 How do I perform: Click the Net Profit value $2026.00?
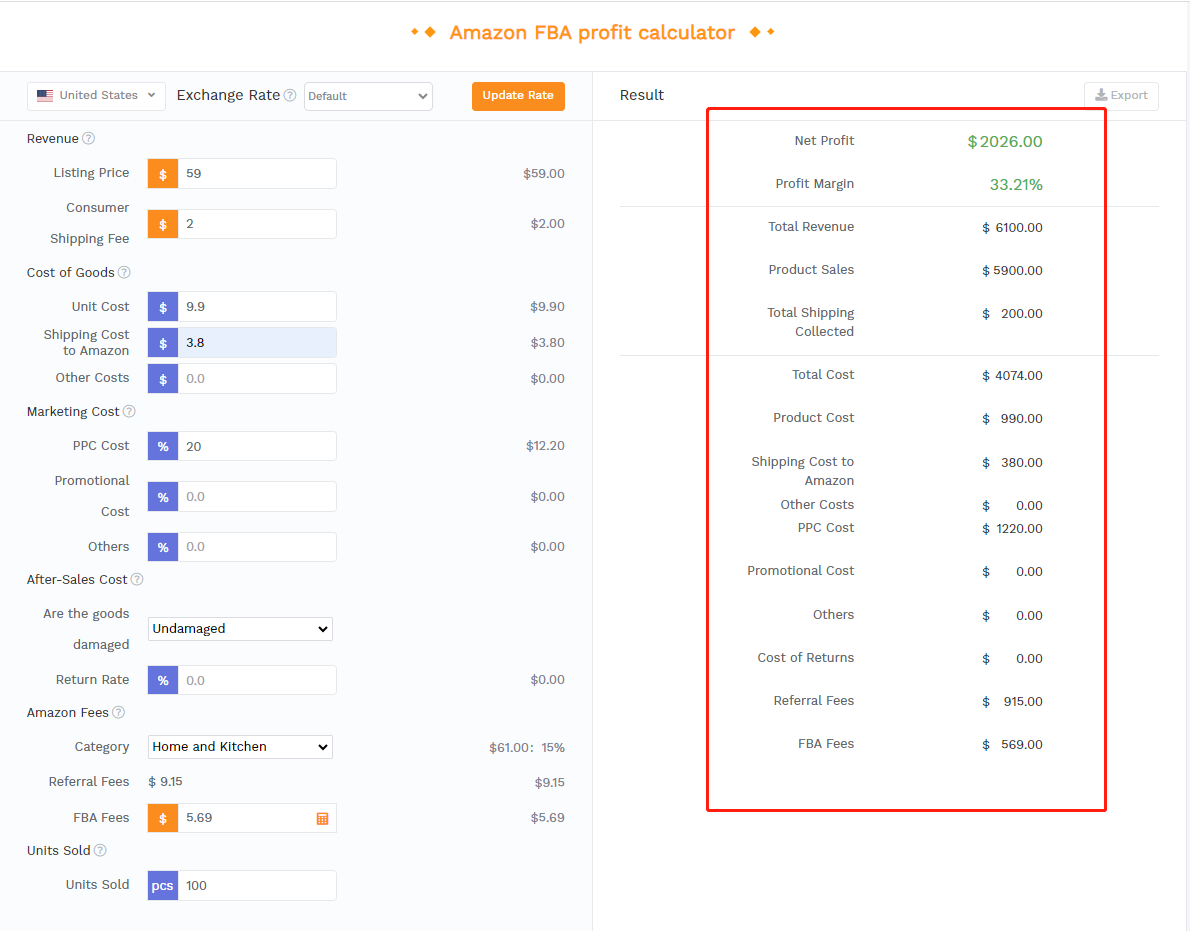click(x=1005, y=142)
